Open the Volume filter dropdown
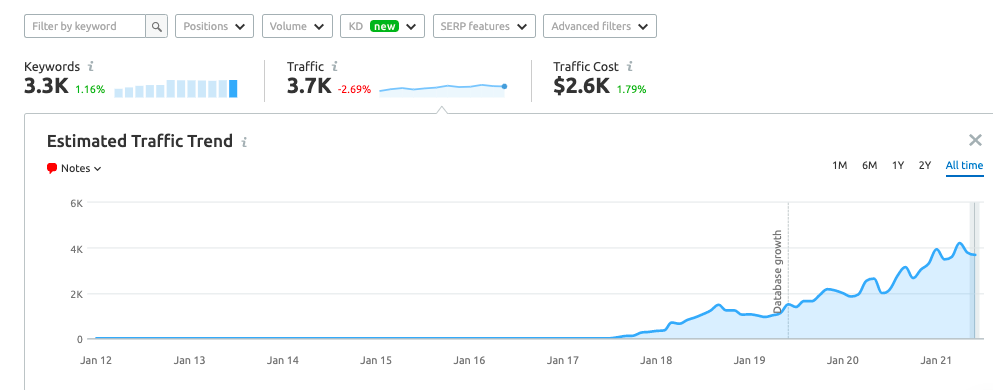This screenshot has width=993, height=390. (x=297, y=27)
